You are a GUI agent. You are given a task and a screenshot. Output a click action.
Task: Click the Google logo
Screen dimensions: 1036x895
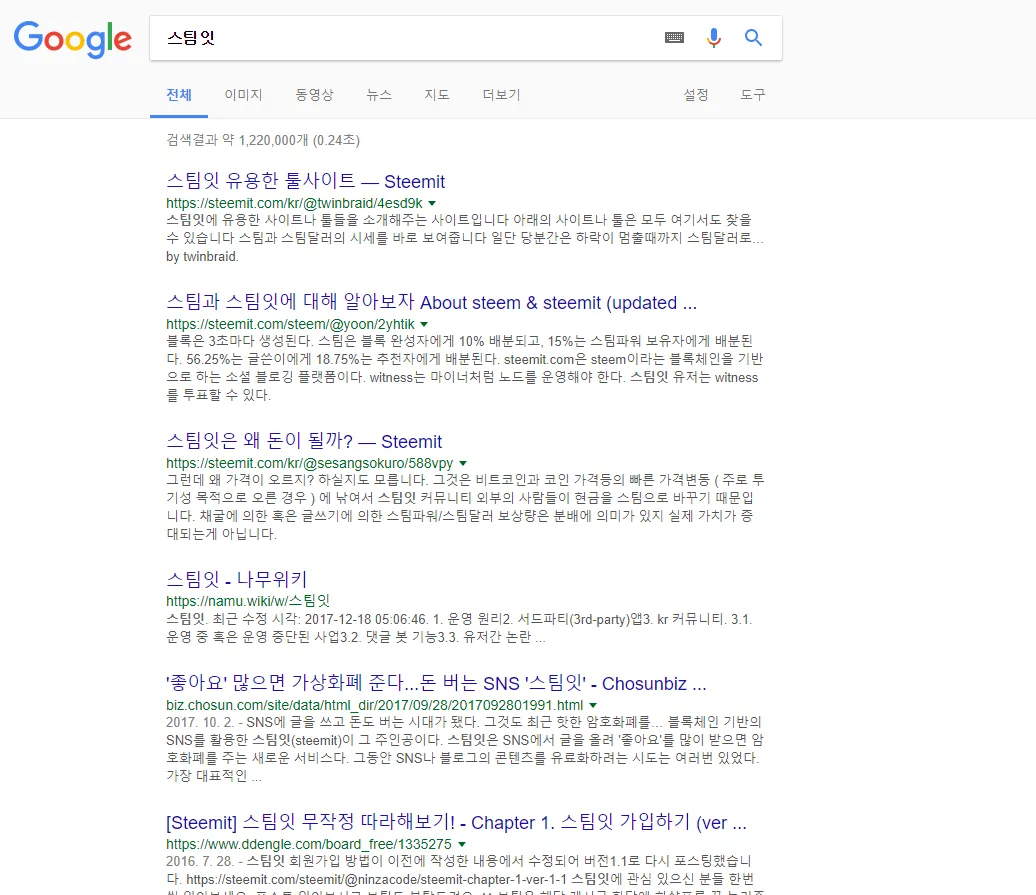[73, 39]
